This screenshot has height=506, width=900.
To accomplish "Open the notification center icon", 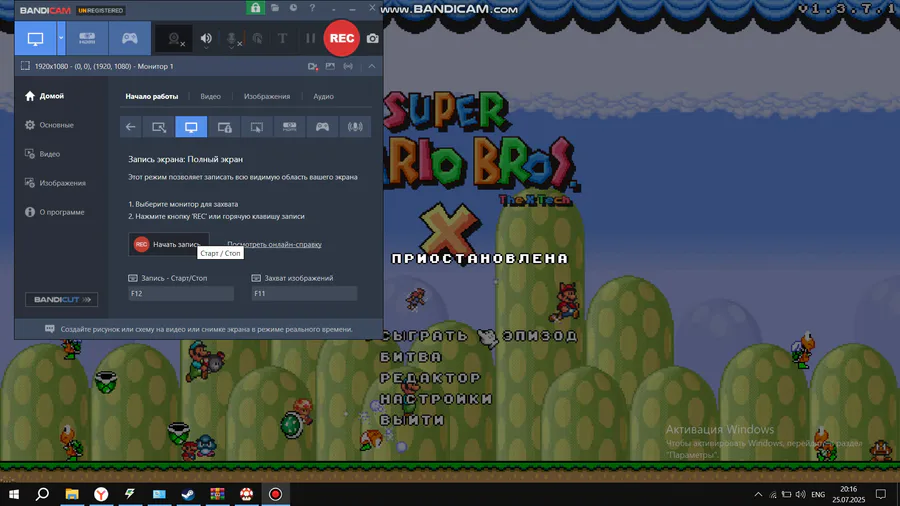I will click(x=881, y=494).
